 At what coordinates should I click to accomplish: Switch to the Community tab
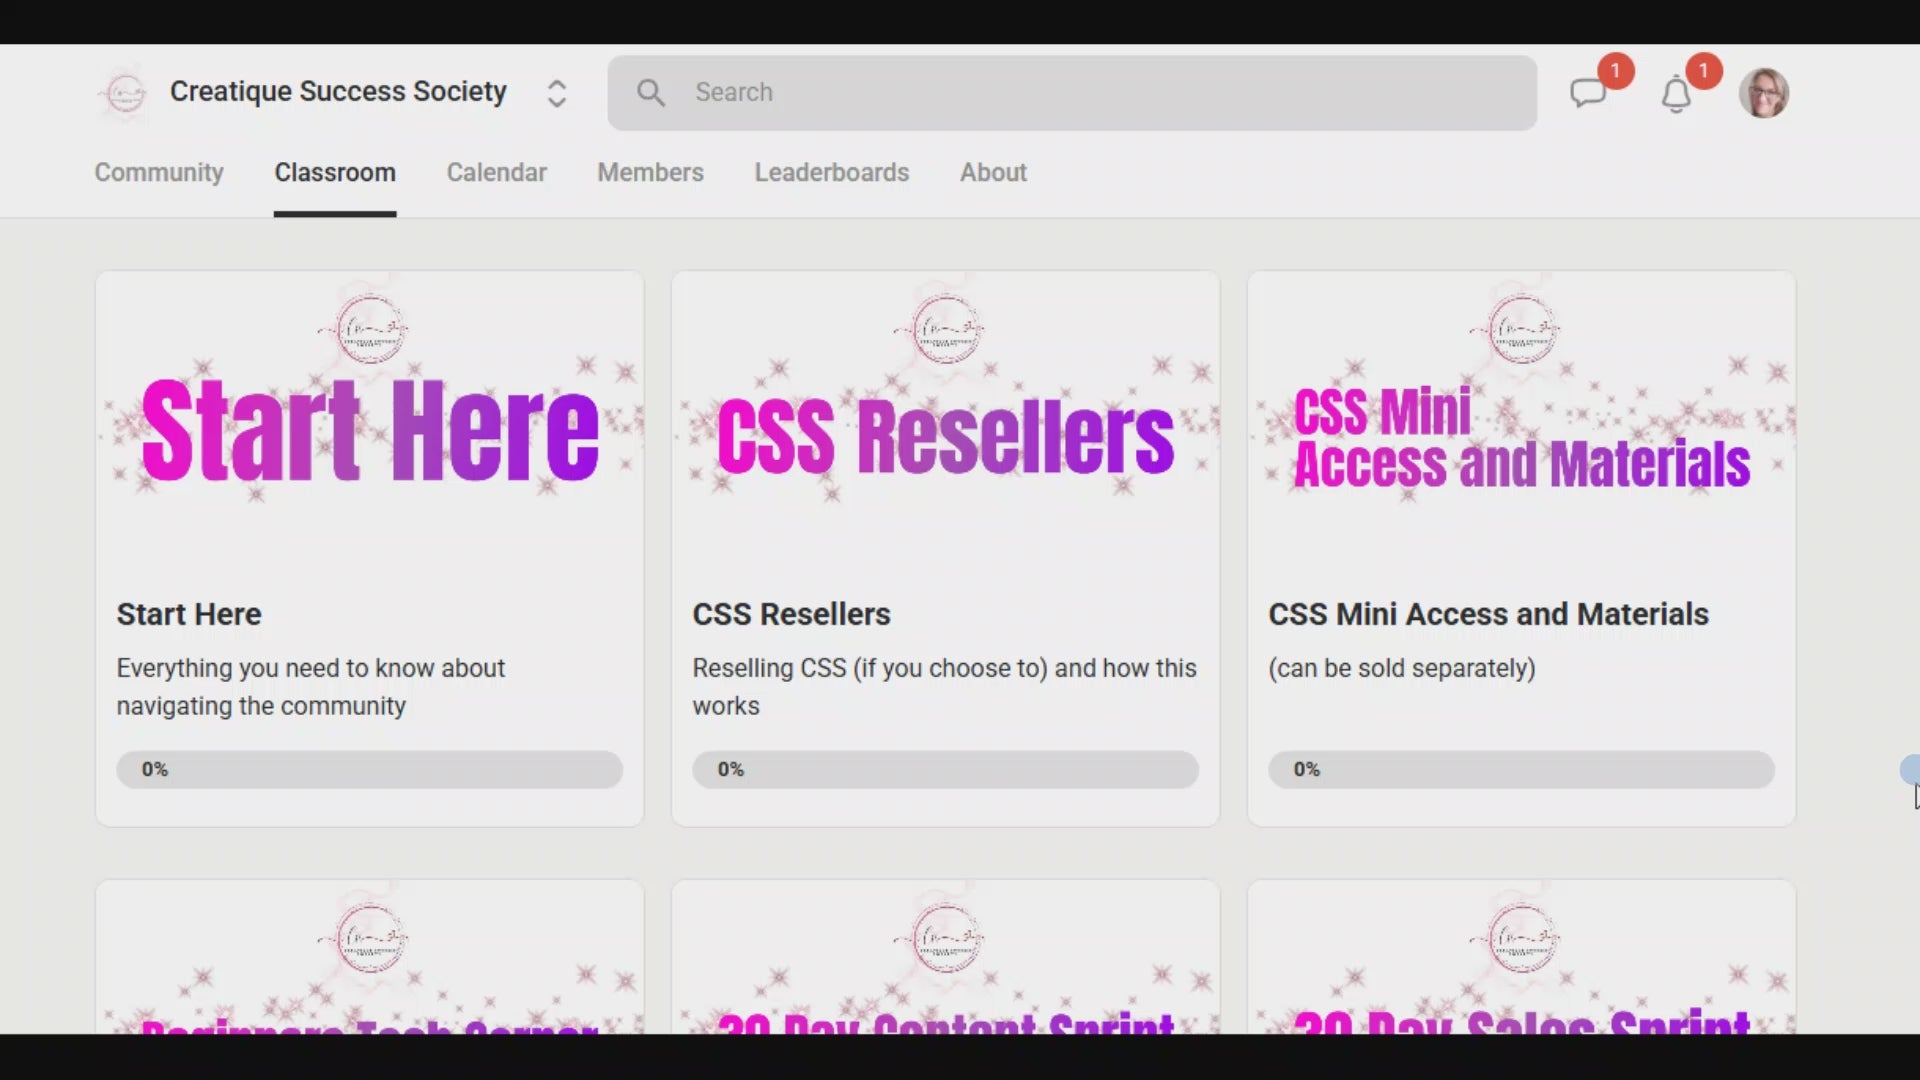tap(159, 172)
